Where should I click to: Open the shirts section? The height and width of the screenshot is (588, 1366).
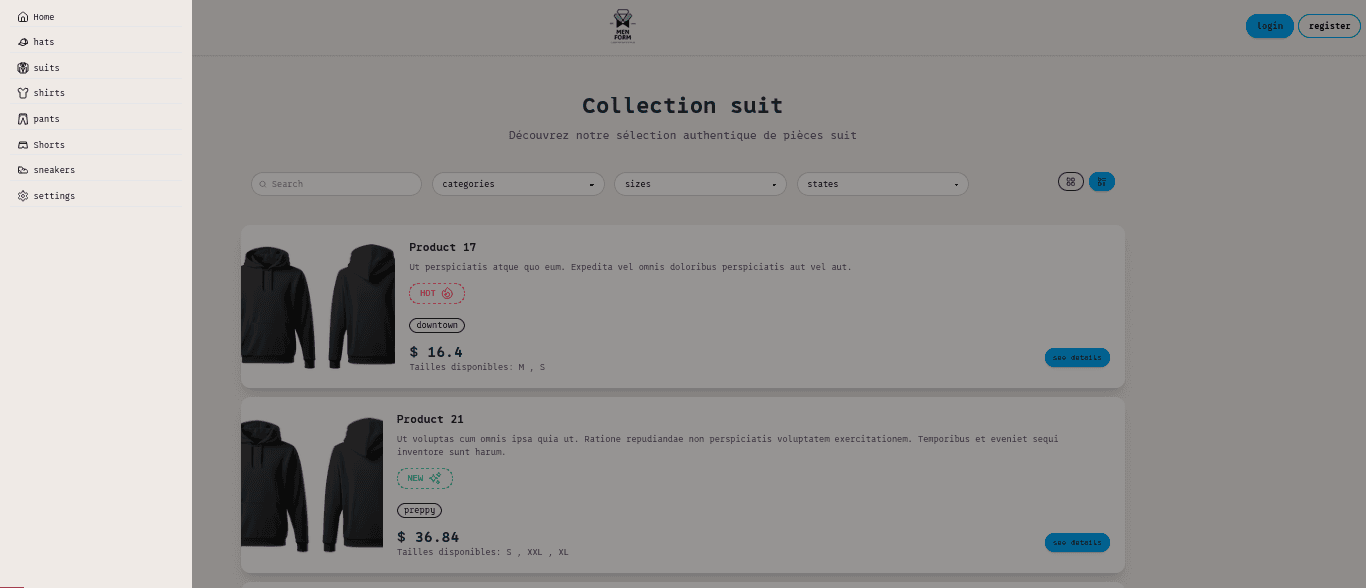click(x=98, y=93)
